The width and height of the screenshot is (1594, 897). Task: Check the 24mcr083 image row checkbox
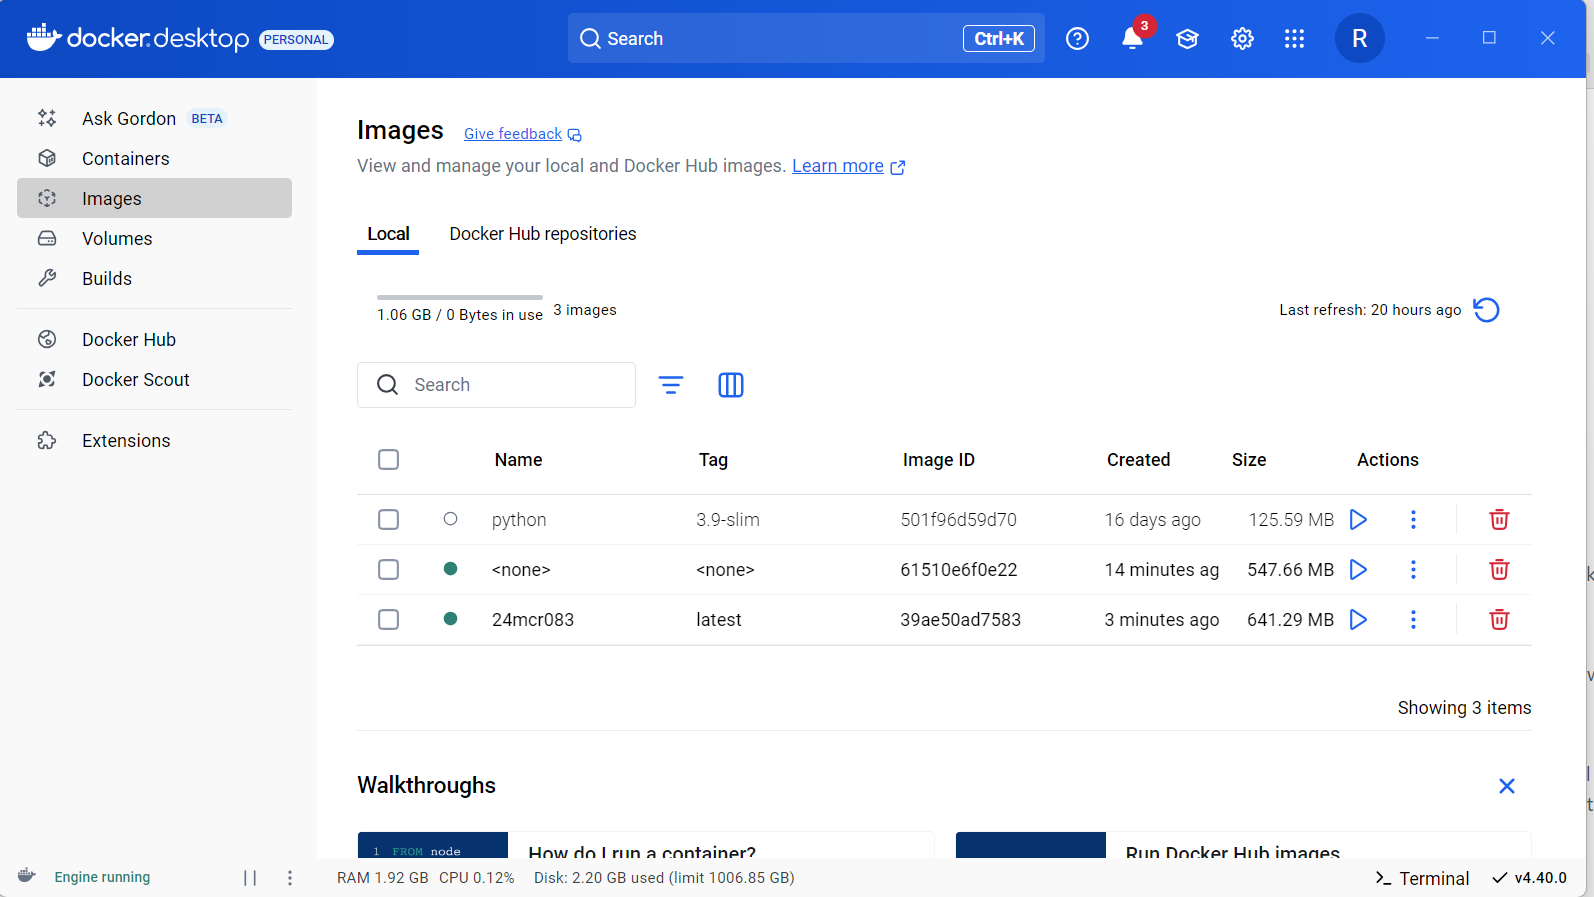389,620
